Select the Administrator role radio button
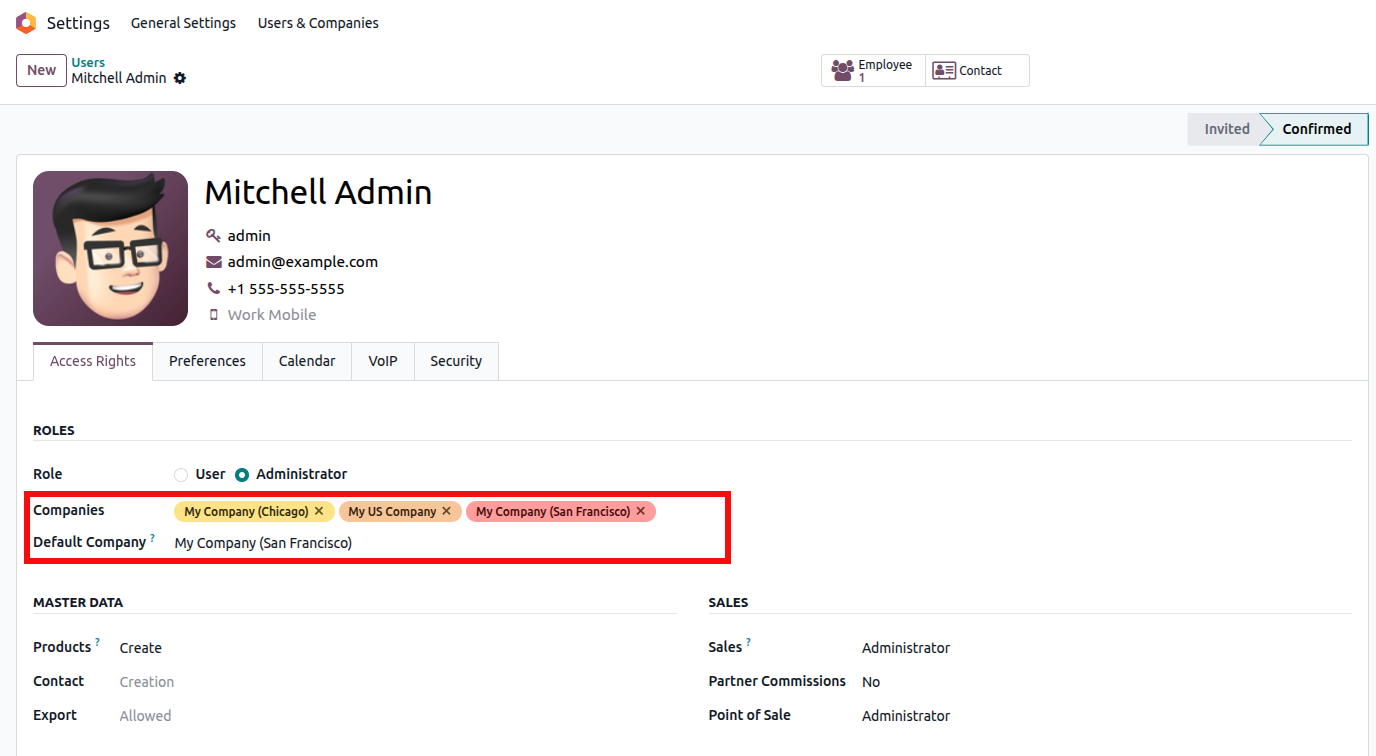 (x=242, y=475)
